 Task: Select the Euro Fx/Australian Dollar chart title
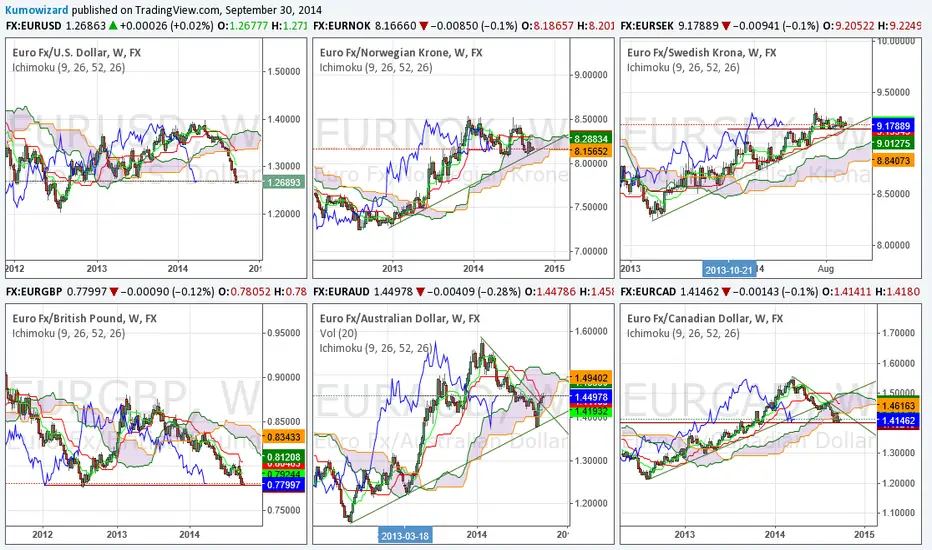(399, 318)
